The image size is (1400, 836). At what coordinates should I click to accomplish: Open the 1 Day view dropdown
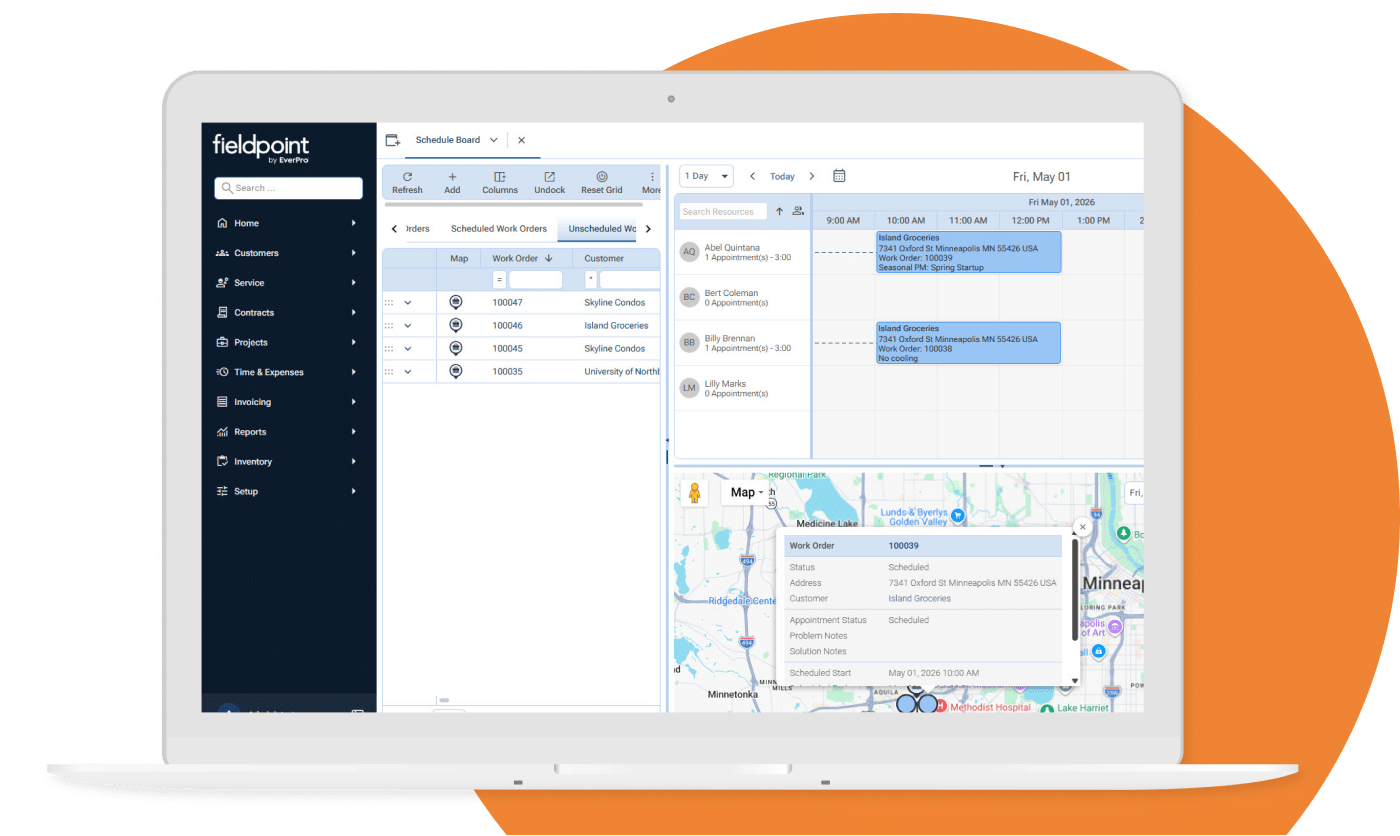point(706,176)
